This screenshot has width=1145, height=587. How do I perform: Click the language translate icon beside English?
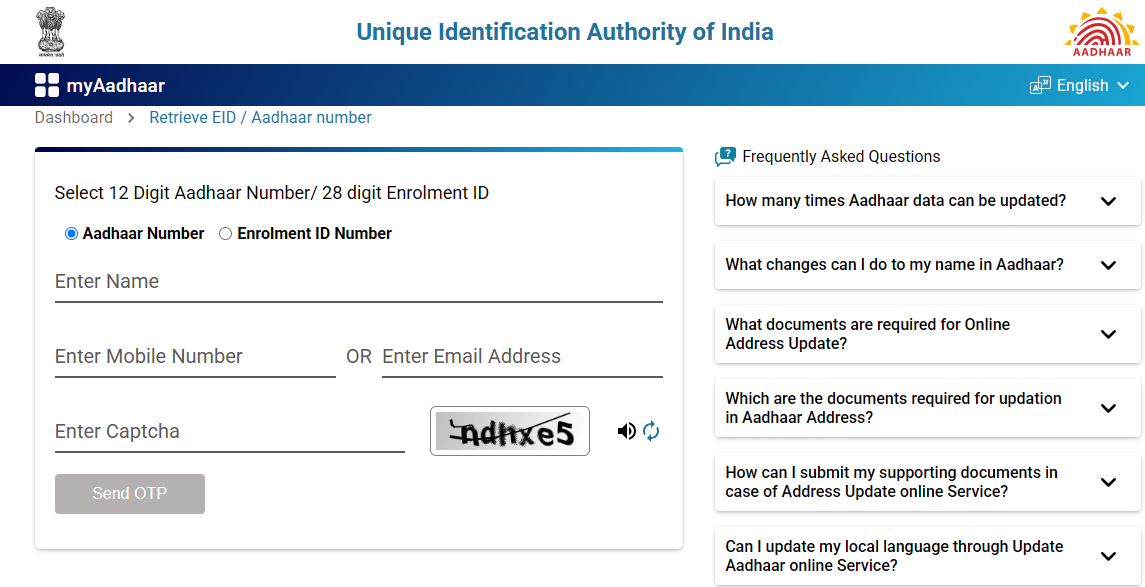[x=1040, y=85]
